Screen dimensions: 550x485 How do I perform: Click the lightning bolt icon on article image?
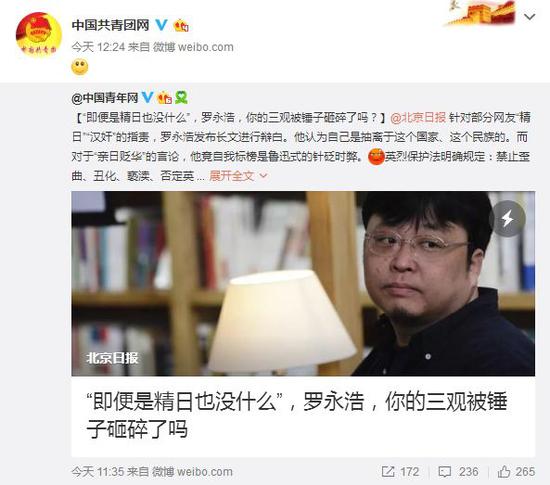[x=507, y=218]
